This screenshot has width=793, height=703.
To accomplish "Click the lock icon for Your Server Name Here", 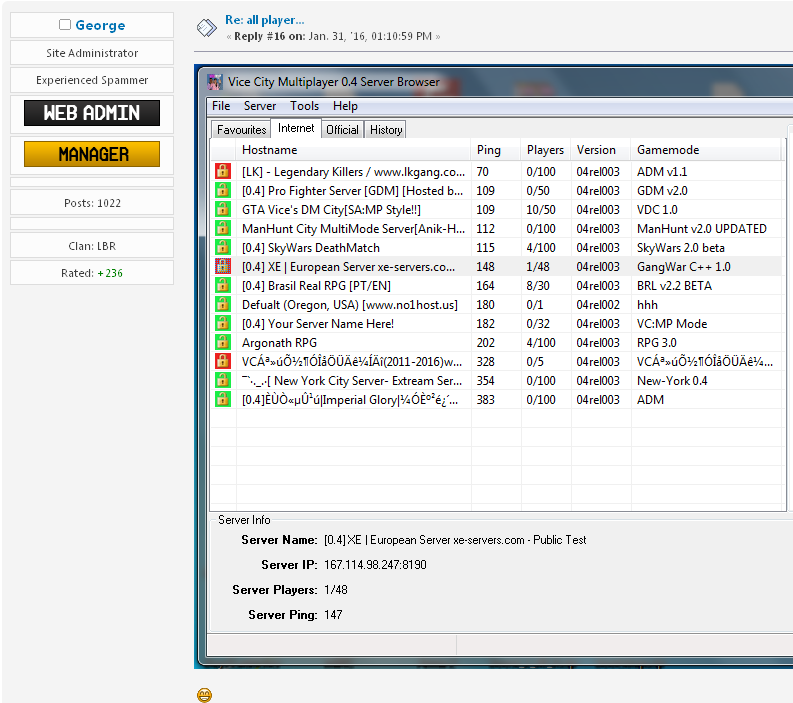I will point(223,324).
